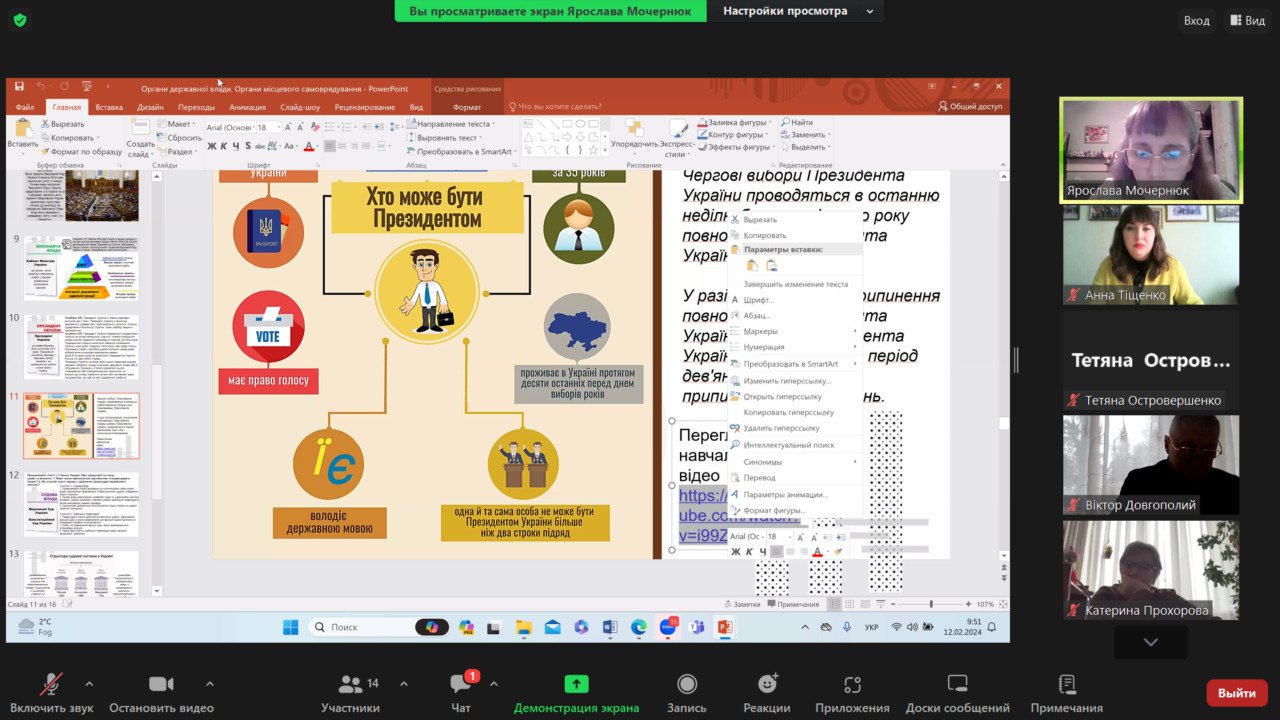This screenshot has width=1280, height=720.
Task: Select Интеллектуальный поиск in context menu
Action: coord(795,445)
